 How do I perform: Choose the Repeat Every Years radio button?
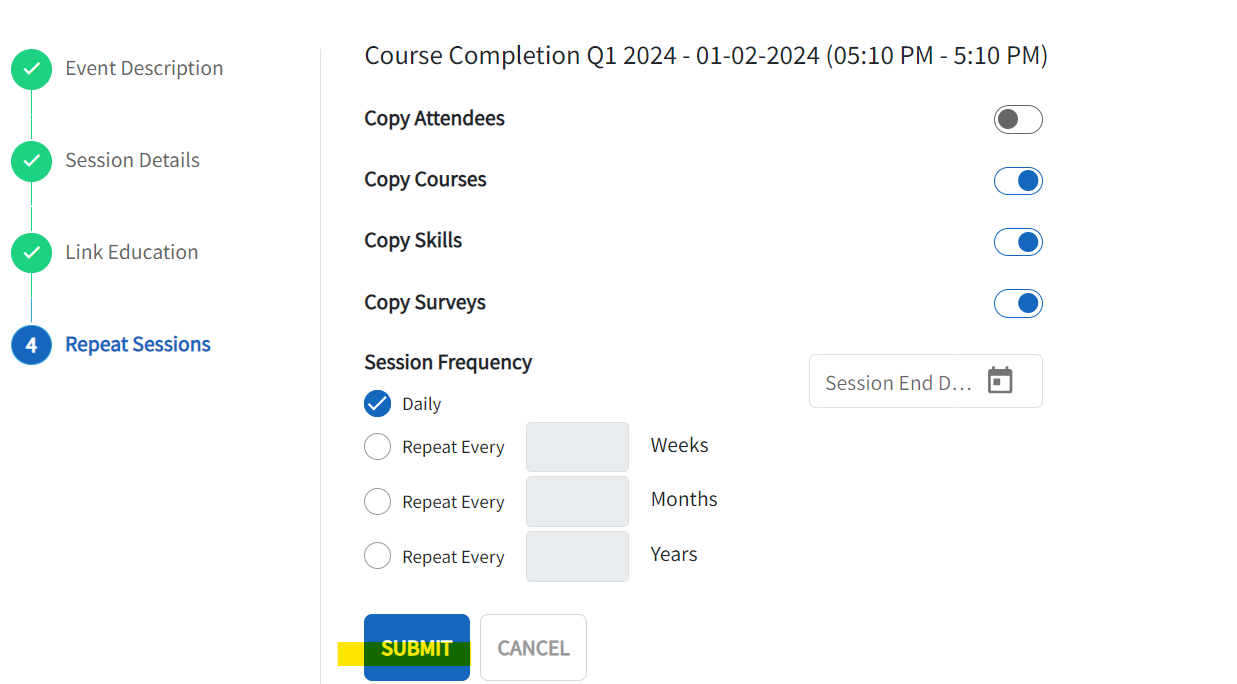(378, 556)
